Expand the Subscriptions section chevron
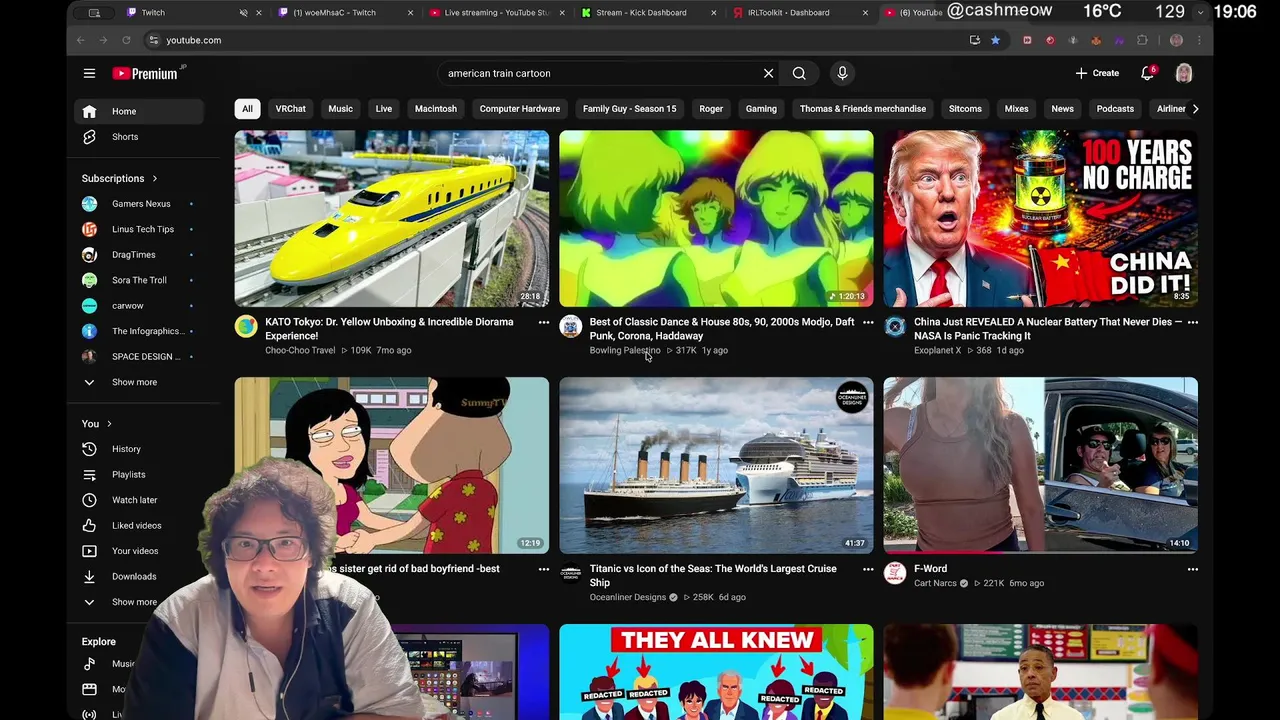The width and height of the screenshot is (1280, 720). pos(154,179)
